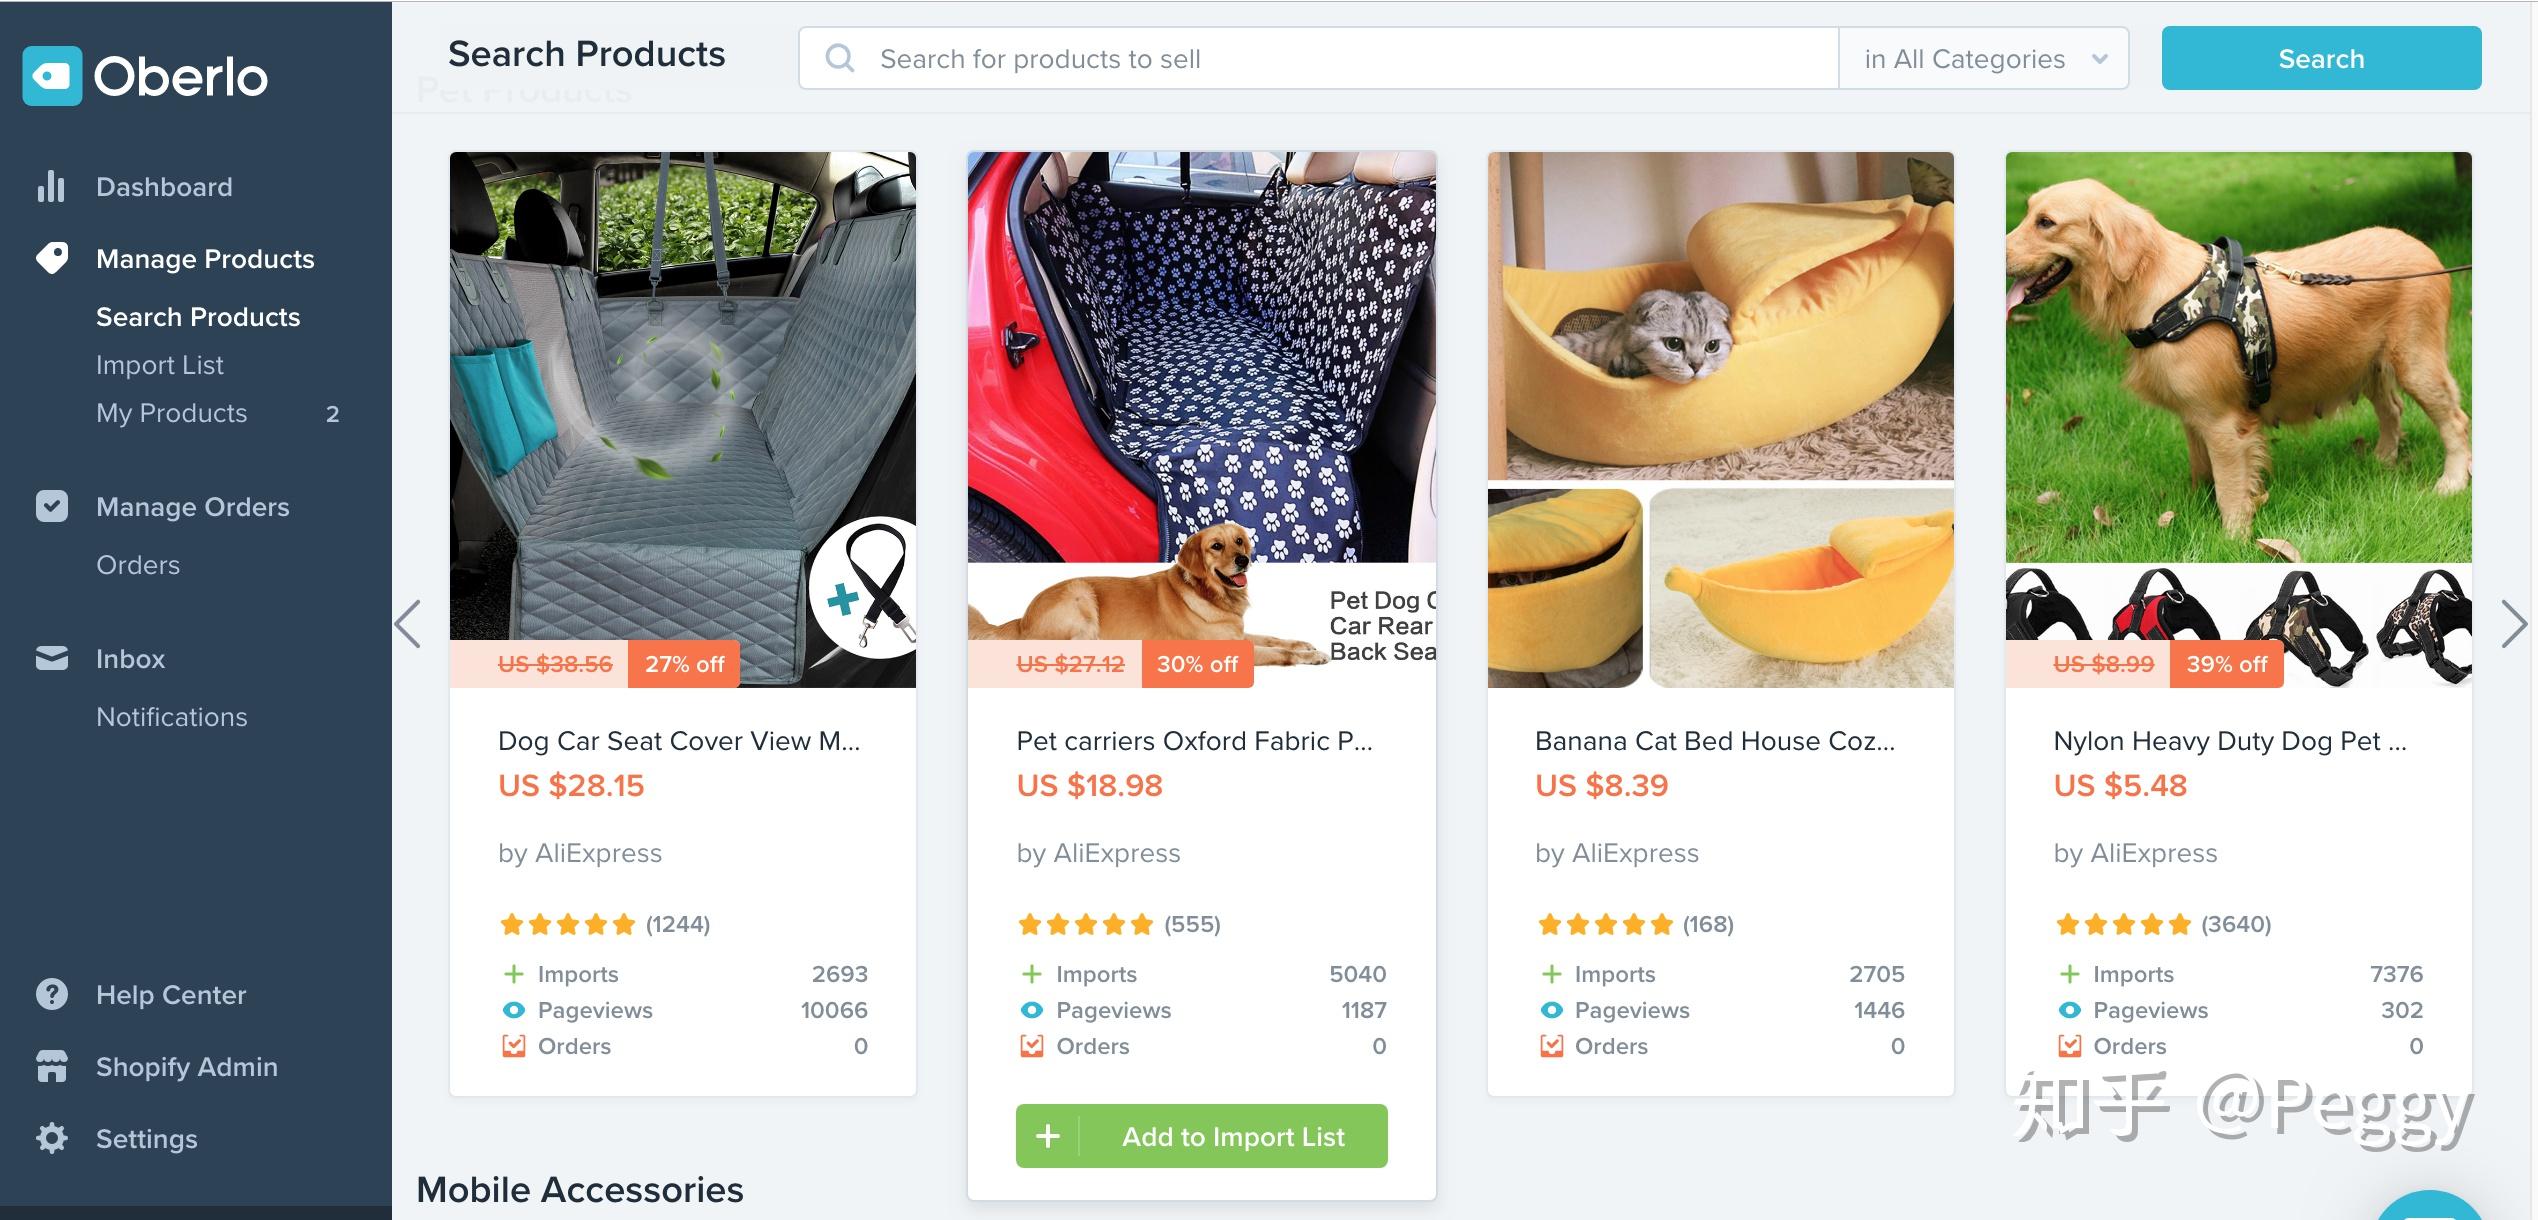
Task: Click the Shopify Admin store icon
Action: 52,1066
